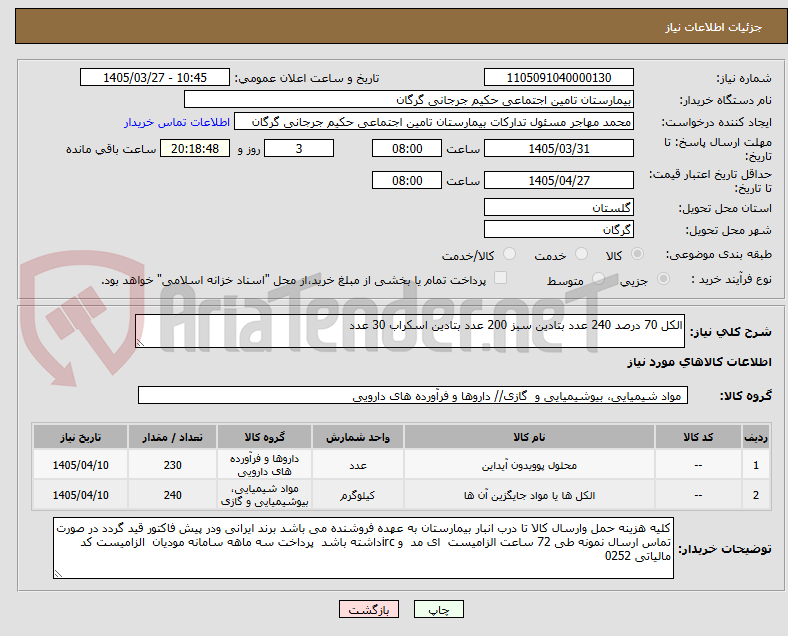Click the announcement date field 1405/03/27 - 10:45
The image size is (788, 636).
click(155, 77)
